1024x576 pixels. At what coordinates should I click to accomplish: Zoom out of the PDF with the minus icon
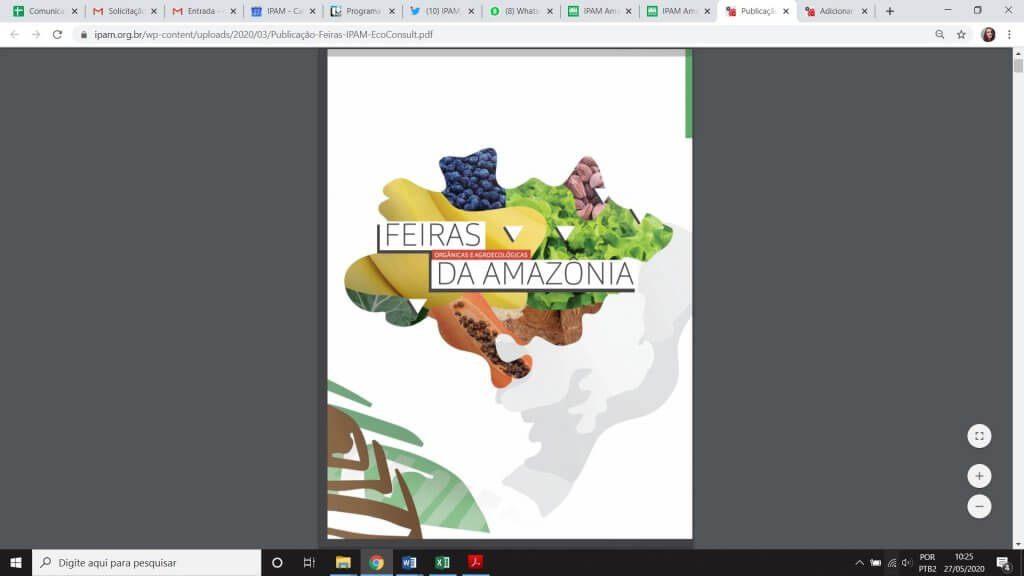[979, 508]
